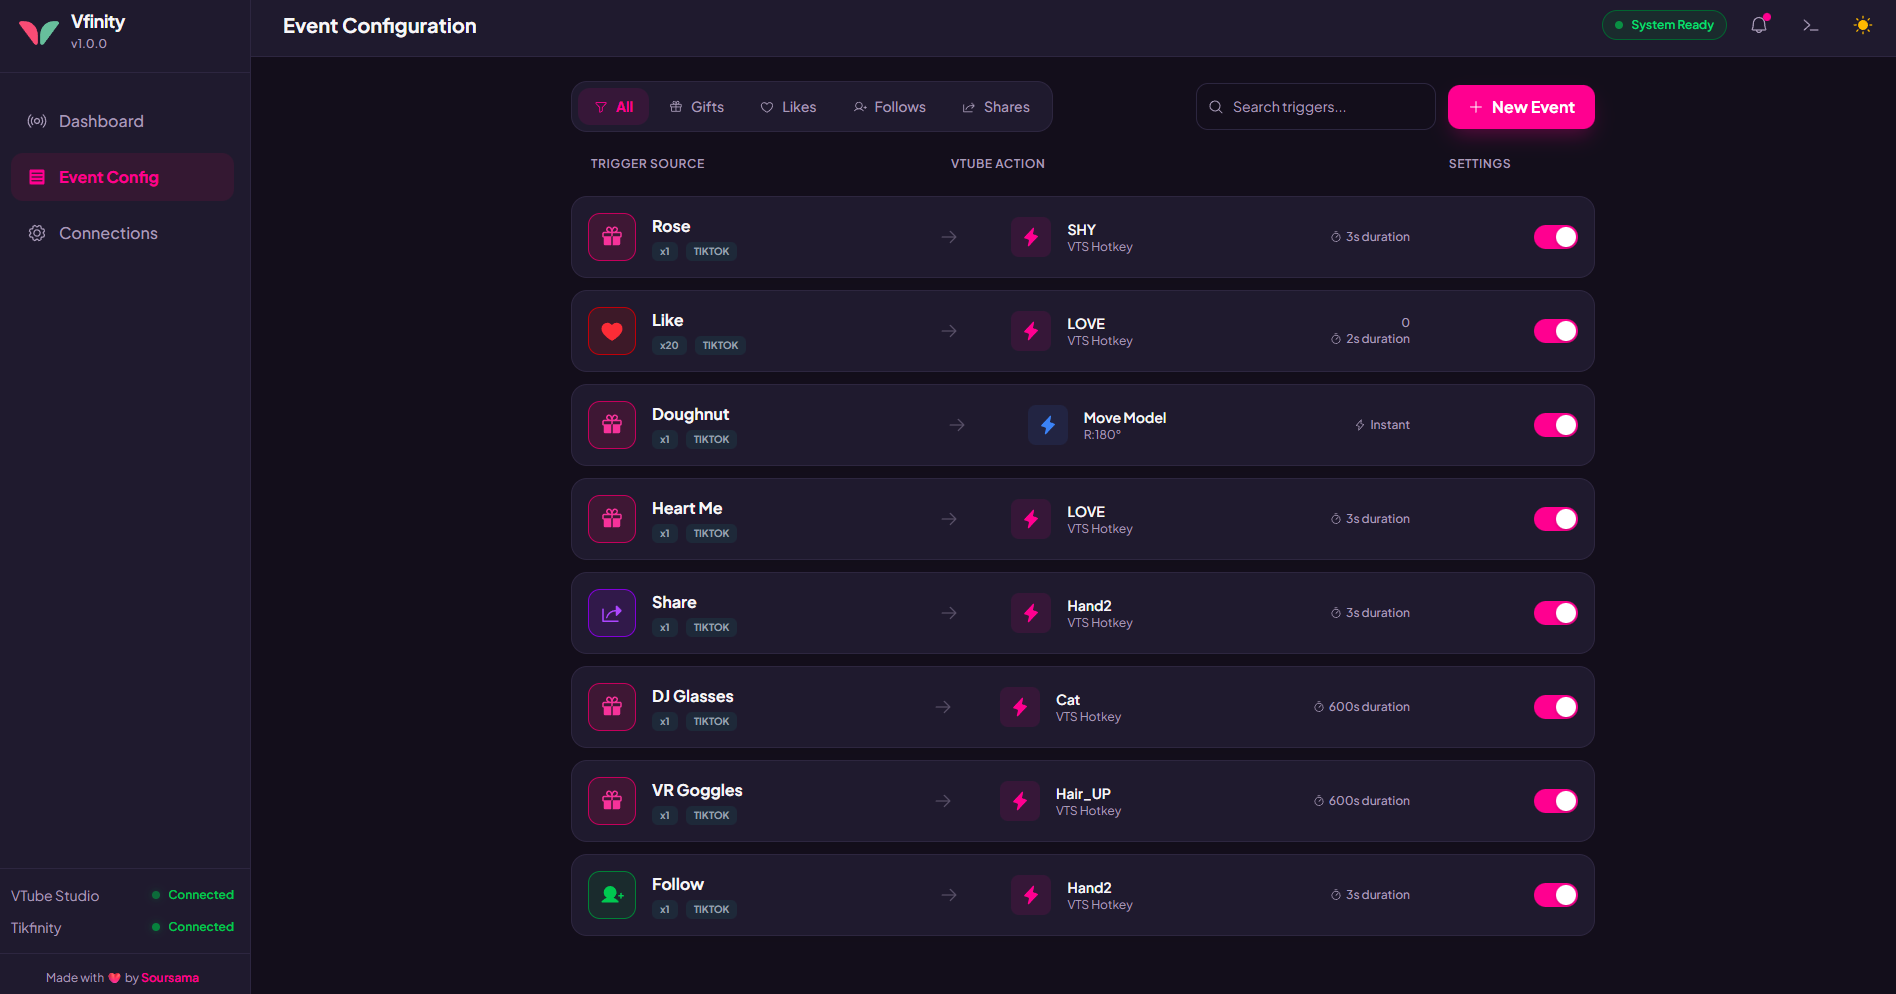The width and height of the screenshot is (1896, 994).
Task: Open the terminal console icon
Action: click(1810, 25)
